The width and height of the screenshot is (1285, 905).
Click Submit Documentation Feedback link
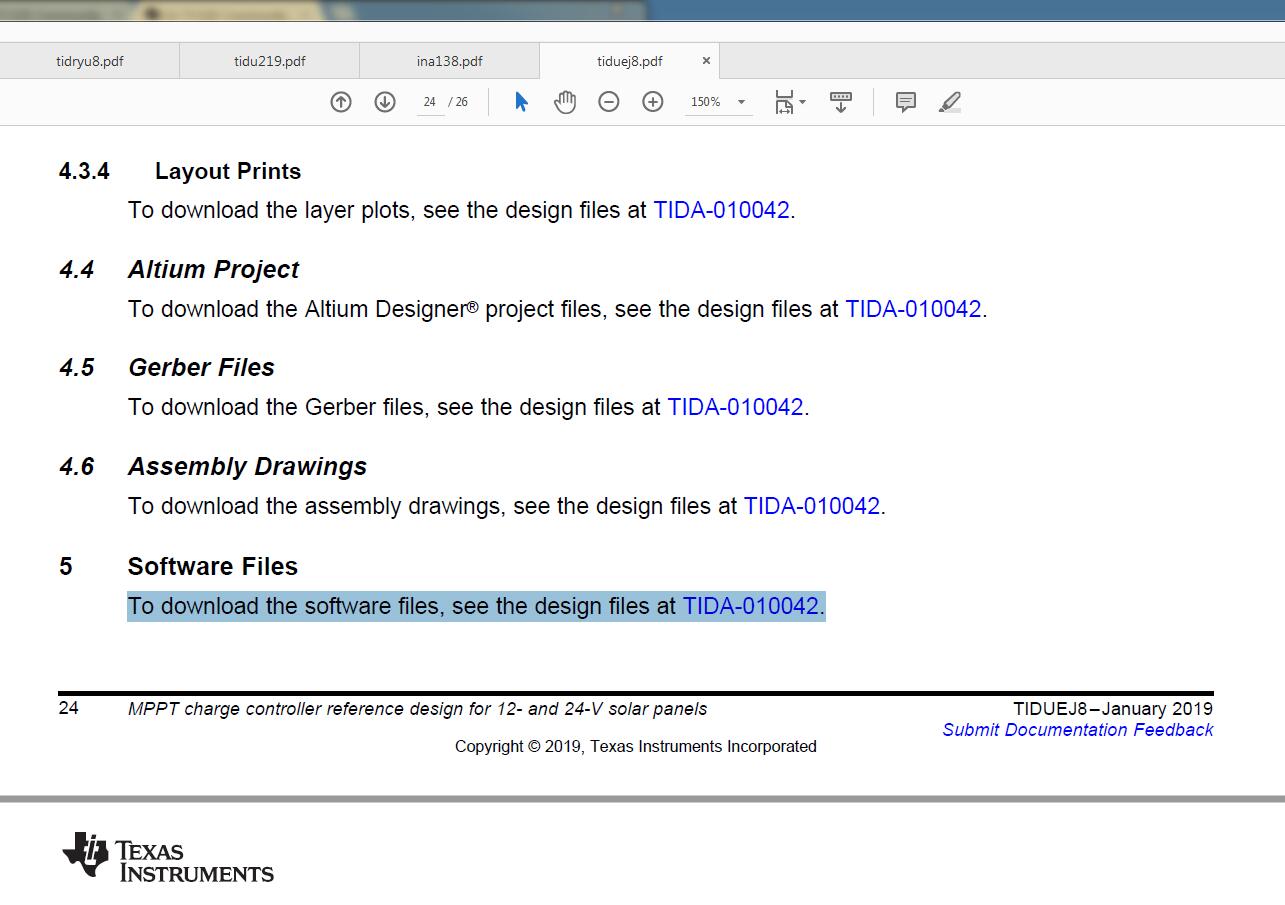1078,730
